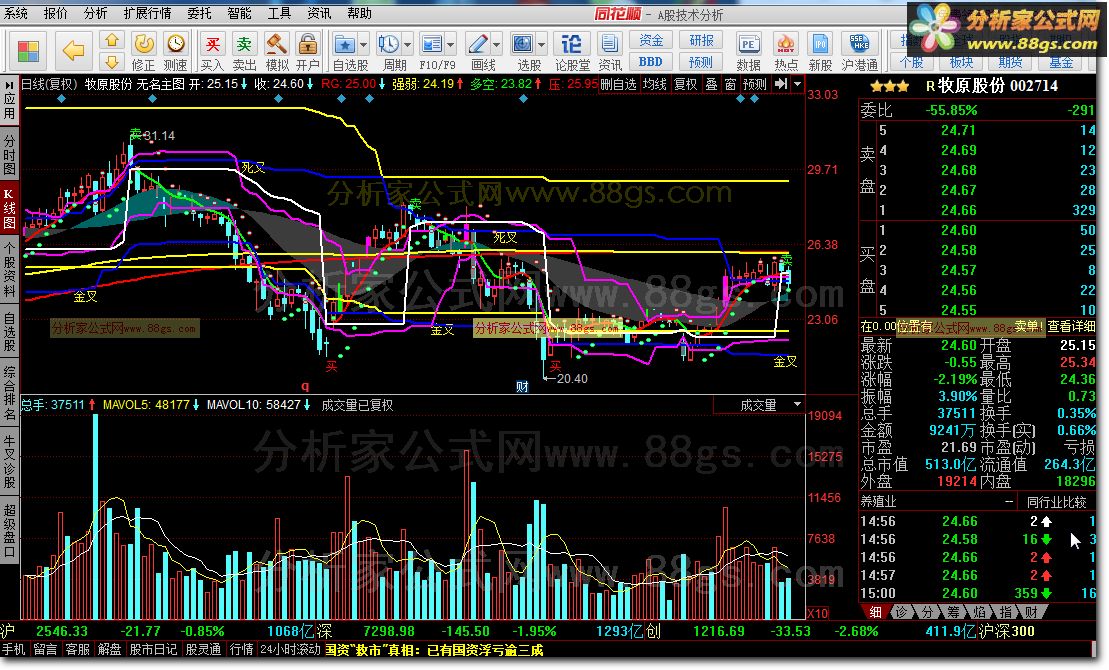Toggle 预测 forecast in chart toolbar

[755, 84]
